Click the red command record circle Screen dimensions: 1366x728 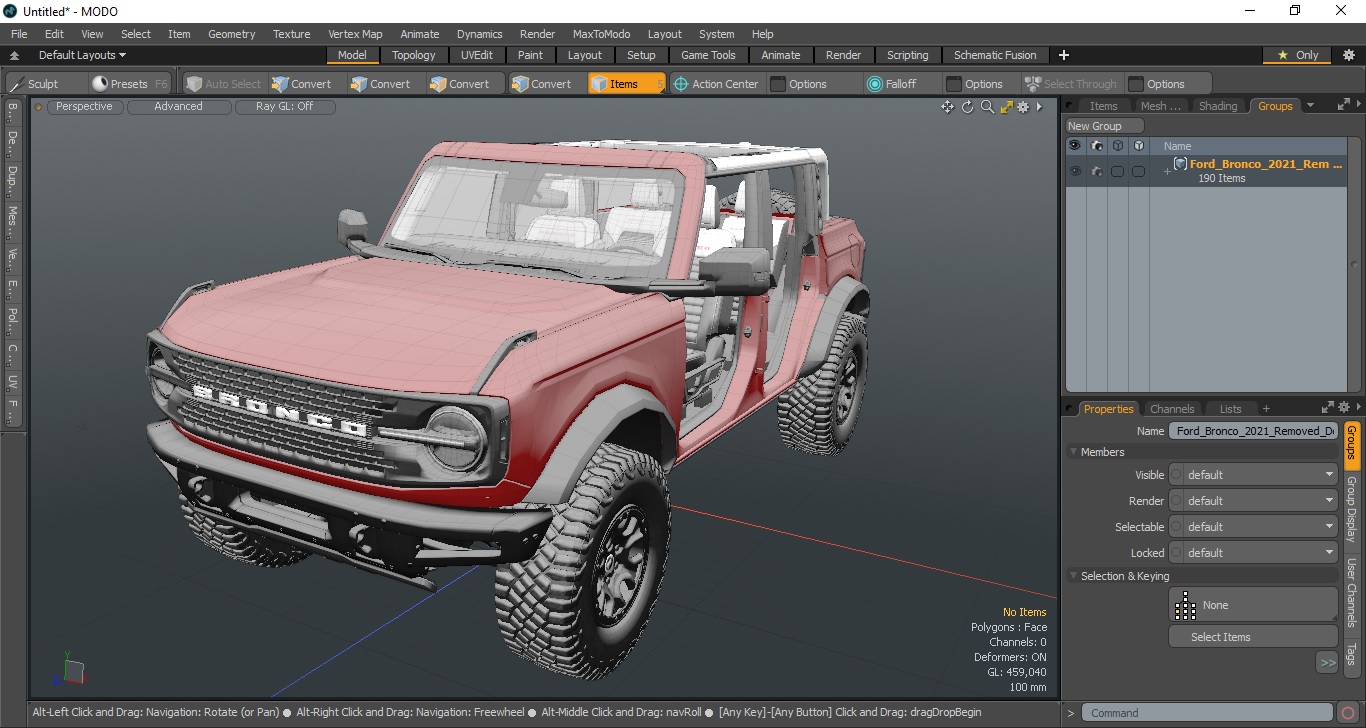[1349, 712]
